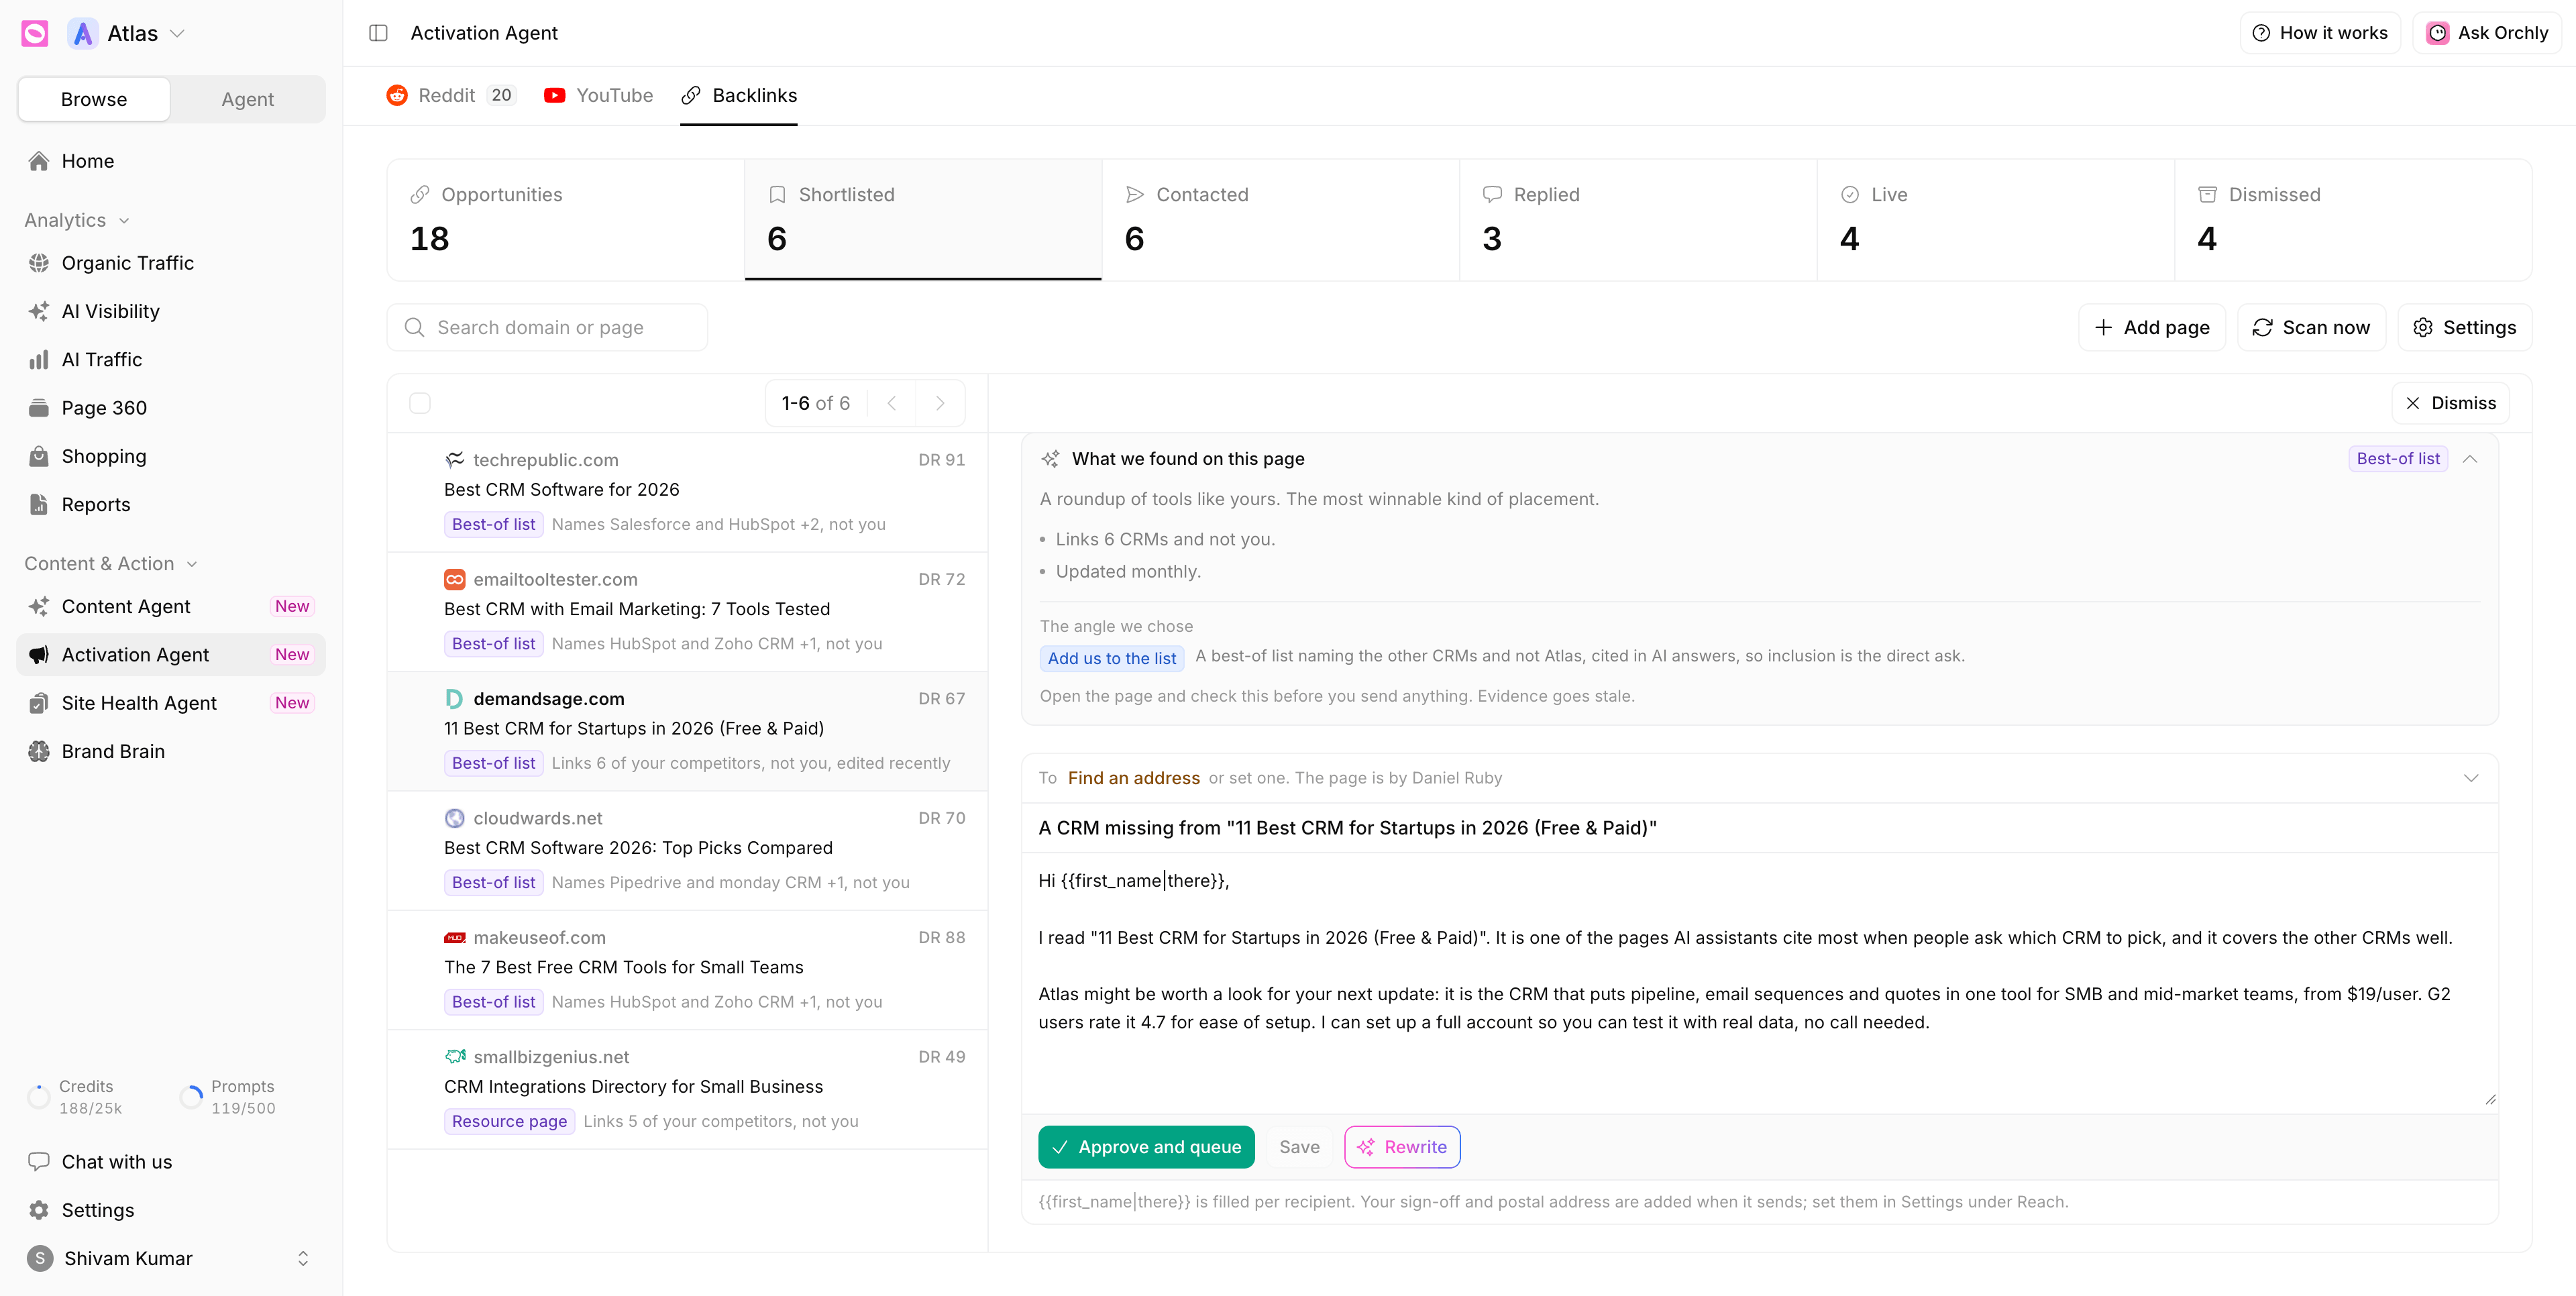Click the emailtooltester.com favicon
Image resolution: width=2576 pixels, height=1296 pixels.
tap(455, 579)
